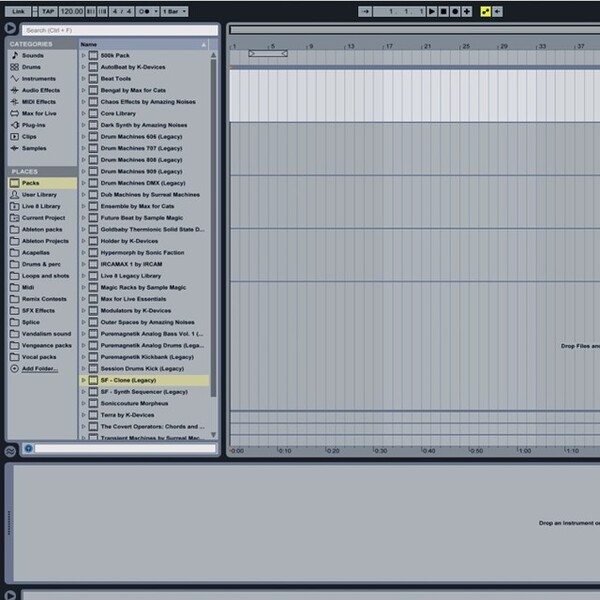
Task: Click the browser search field
Action: tap(120, 30)
